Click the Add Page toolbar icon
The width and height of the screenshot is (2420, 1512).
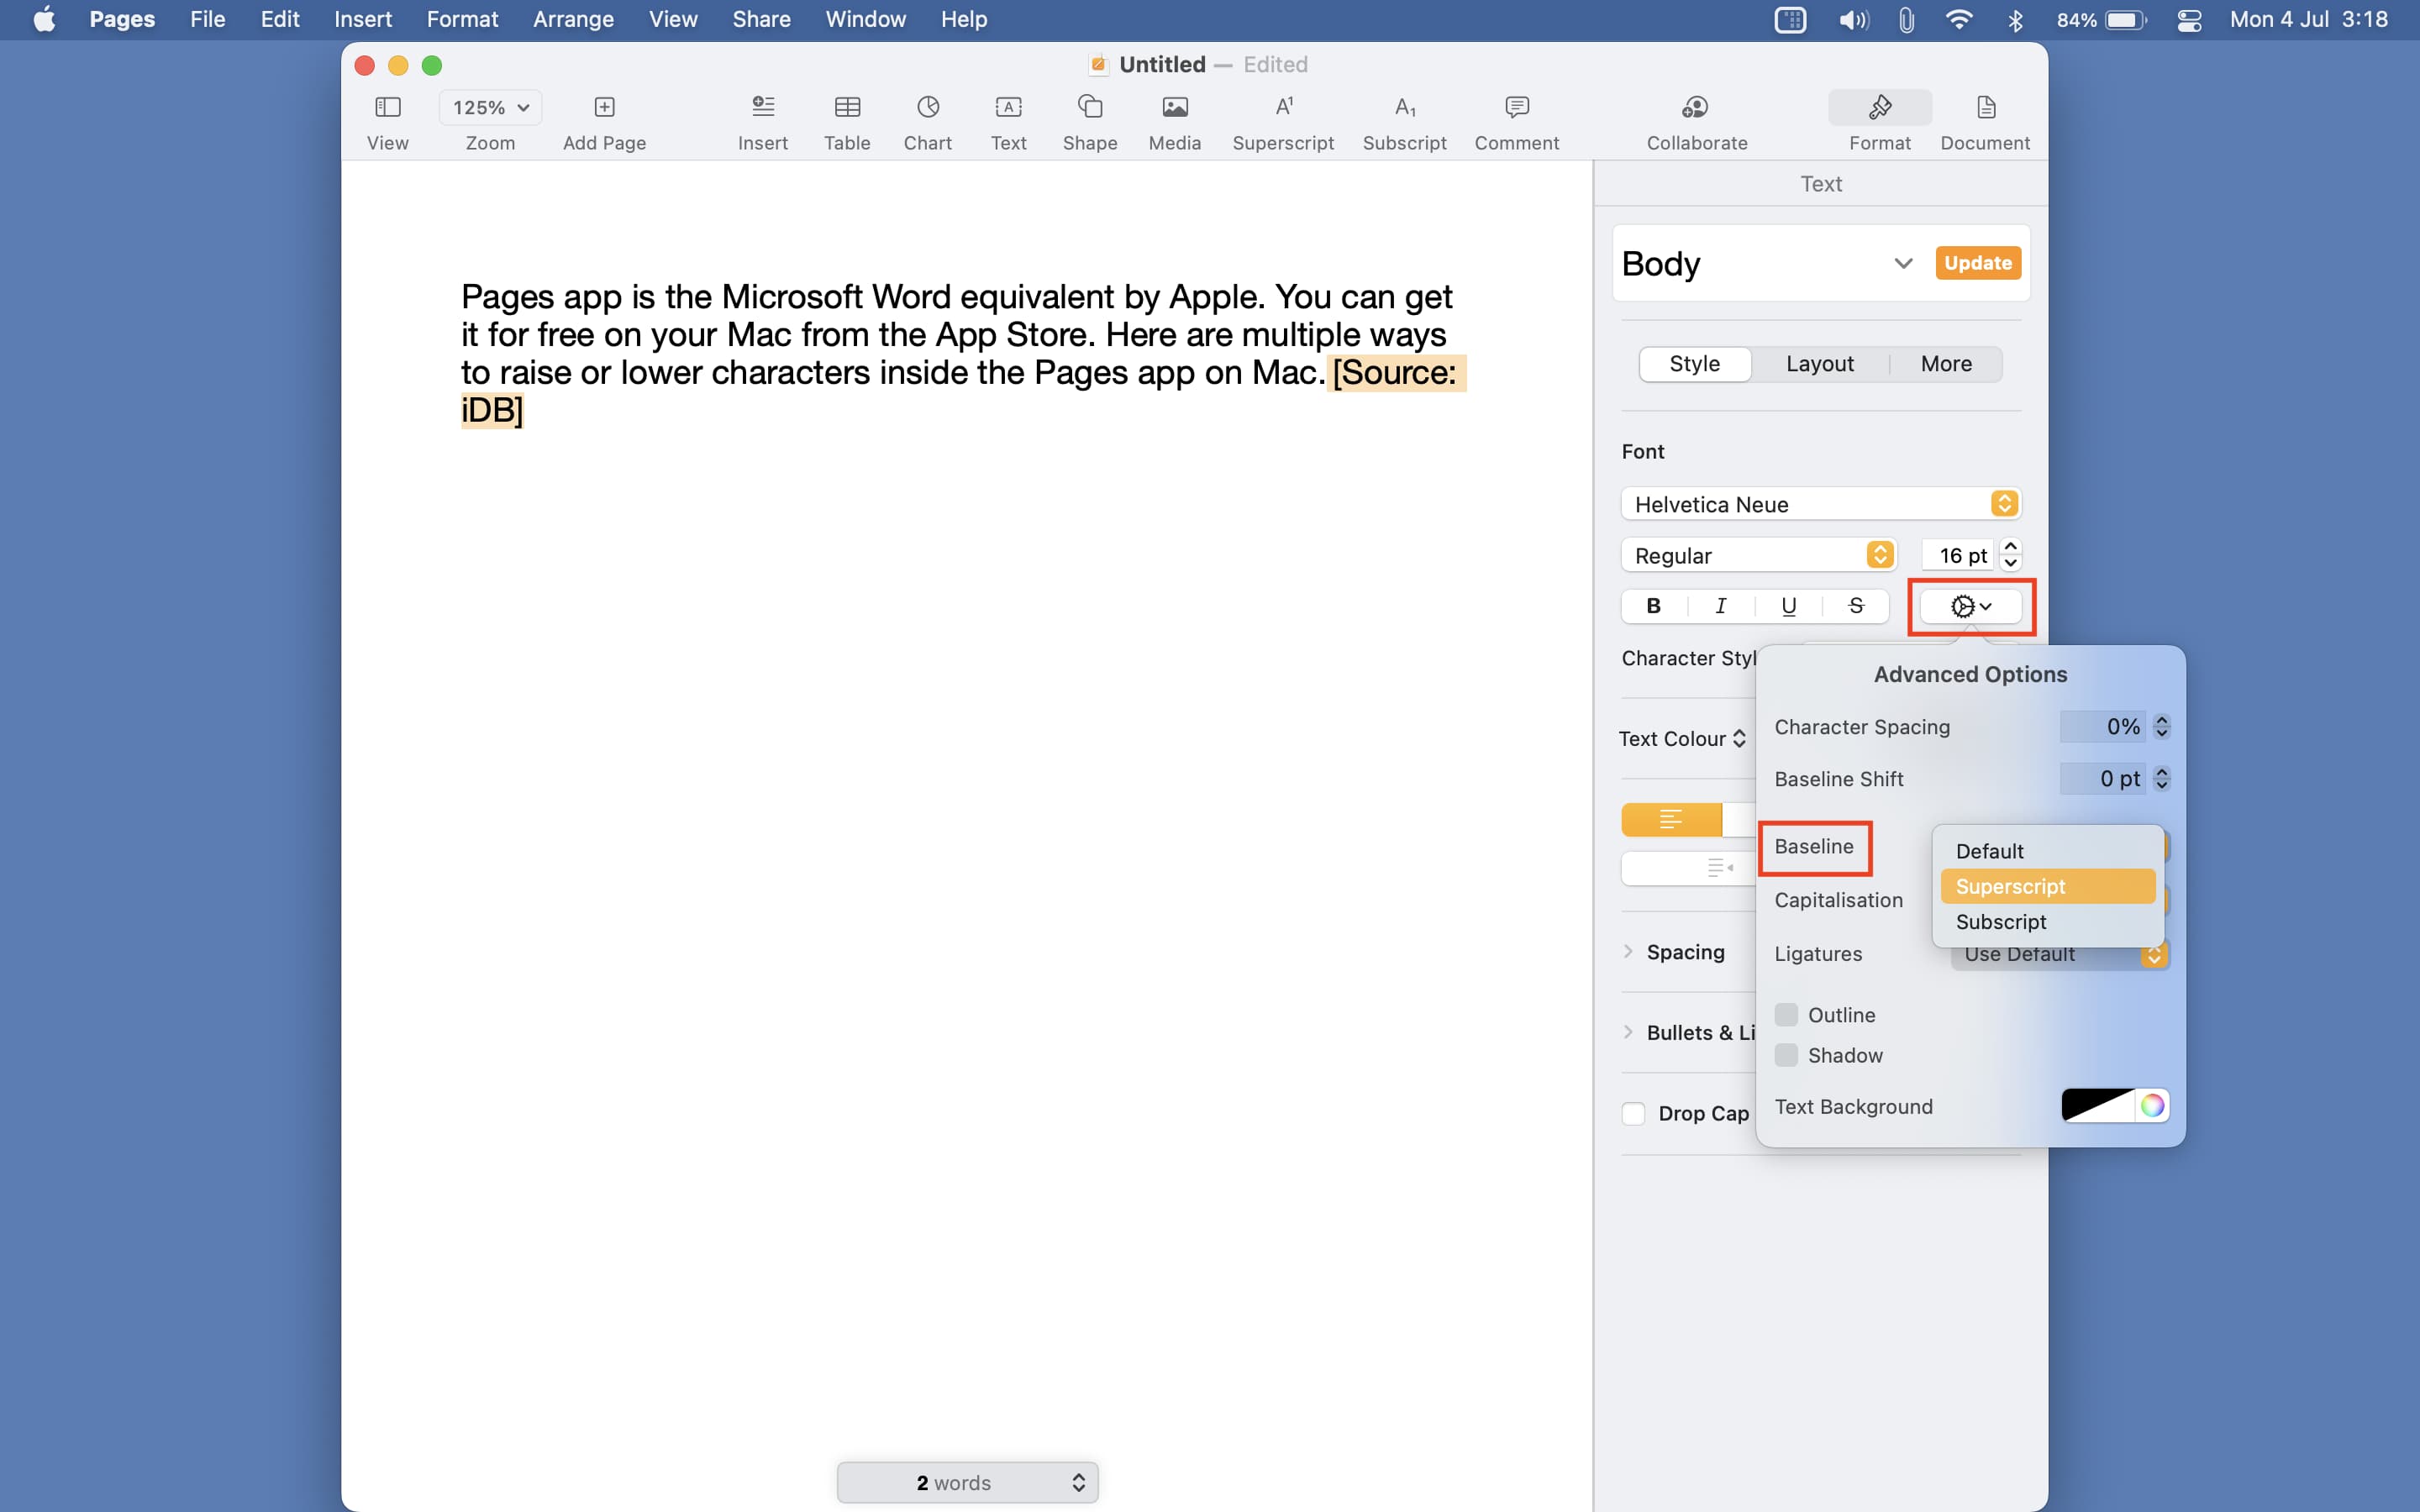pyautogui.click(x=604, y=107)
